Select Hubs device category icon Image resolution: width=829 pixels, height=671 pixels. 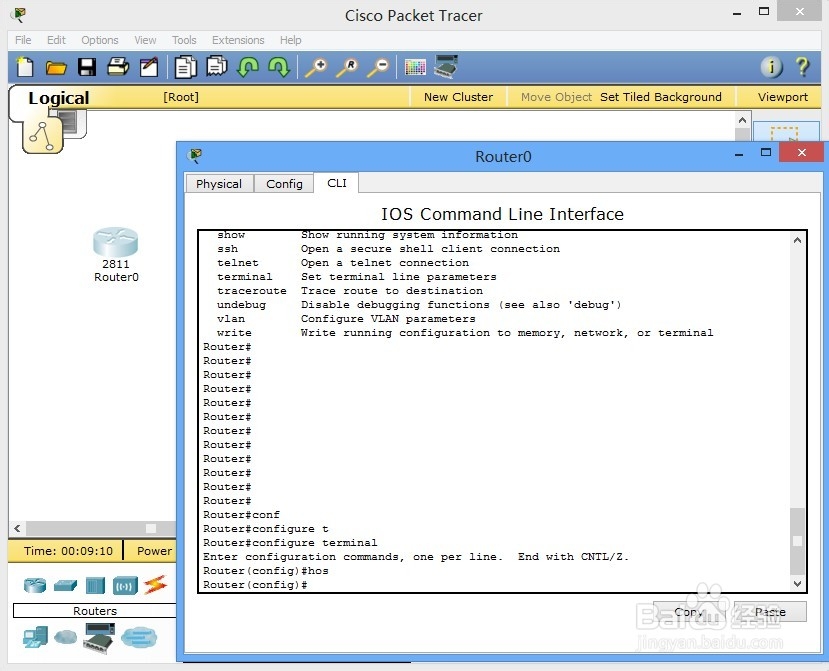[x=95, y=585]
